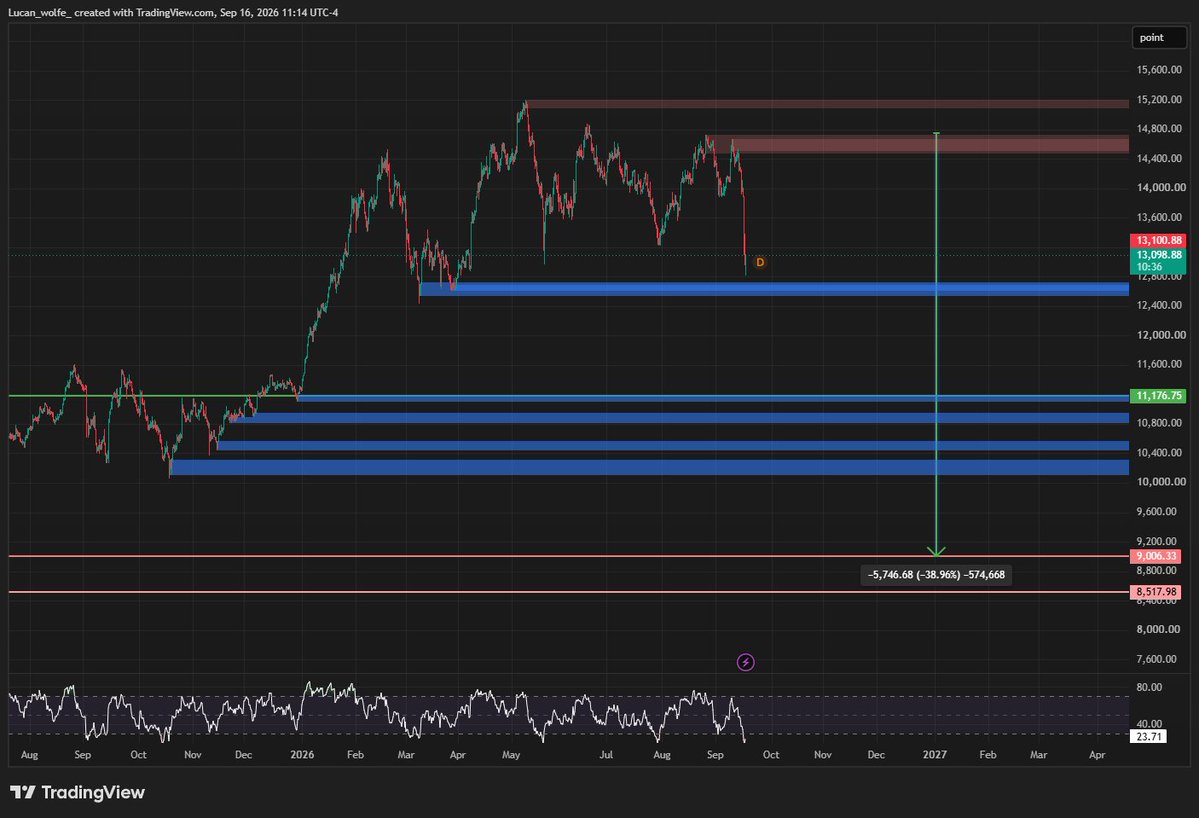Click the 2027 label on the time axis

click(934, 755)
